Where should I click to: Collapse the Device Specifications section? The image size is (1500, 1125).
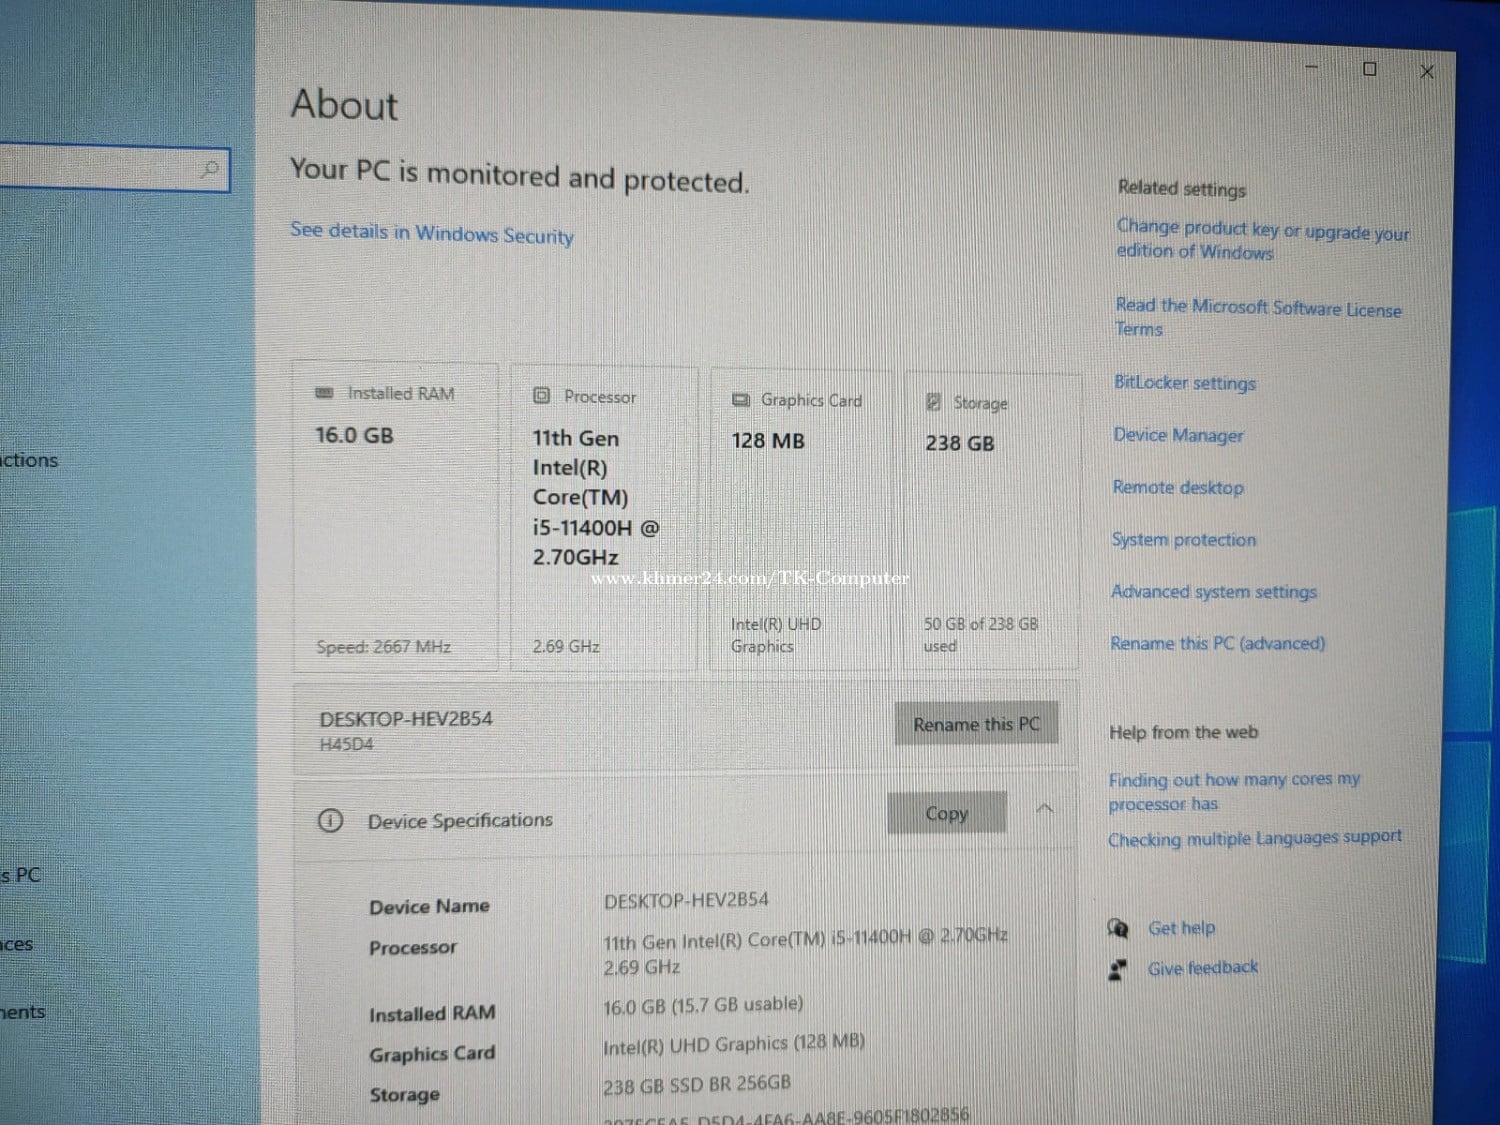(x=1044, y=809)
